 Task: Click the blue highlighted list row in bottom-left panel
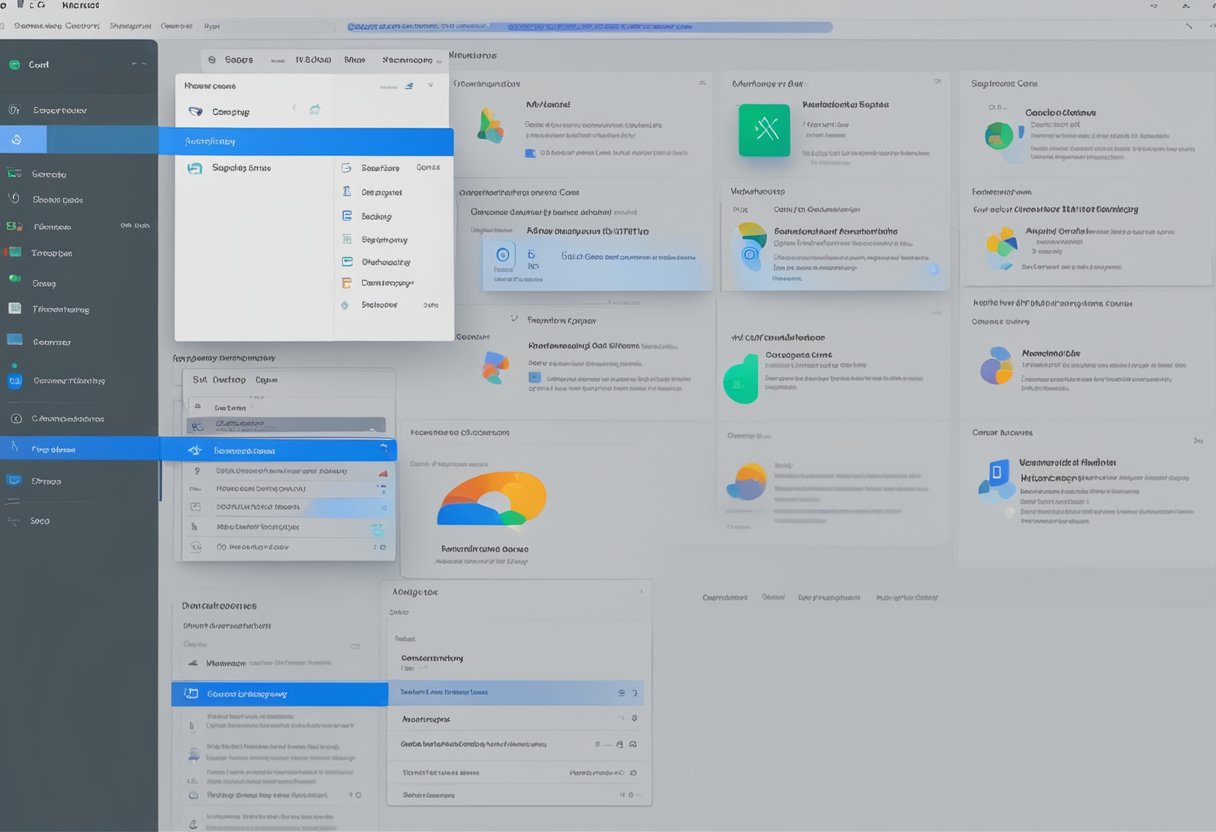coord(280,694)
